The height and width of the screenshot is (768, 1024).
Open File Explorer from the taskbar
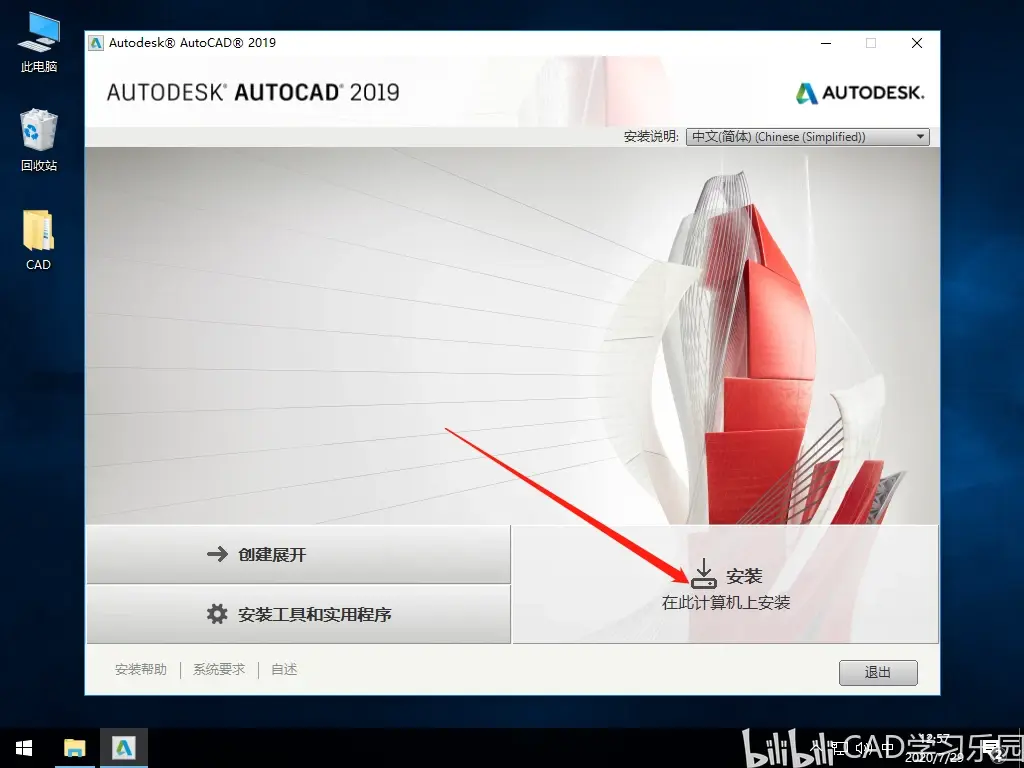tap(74, 748)
